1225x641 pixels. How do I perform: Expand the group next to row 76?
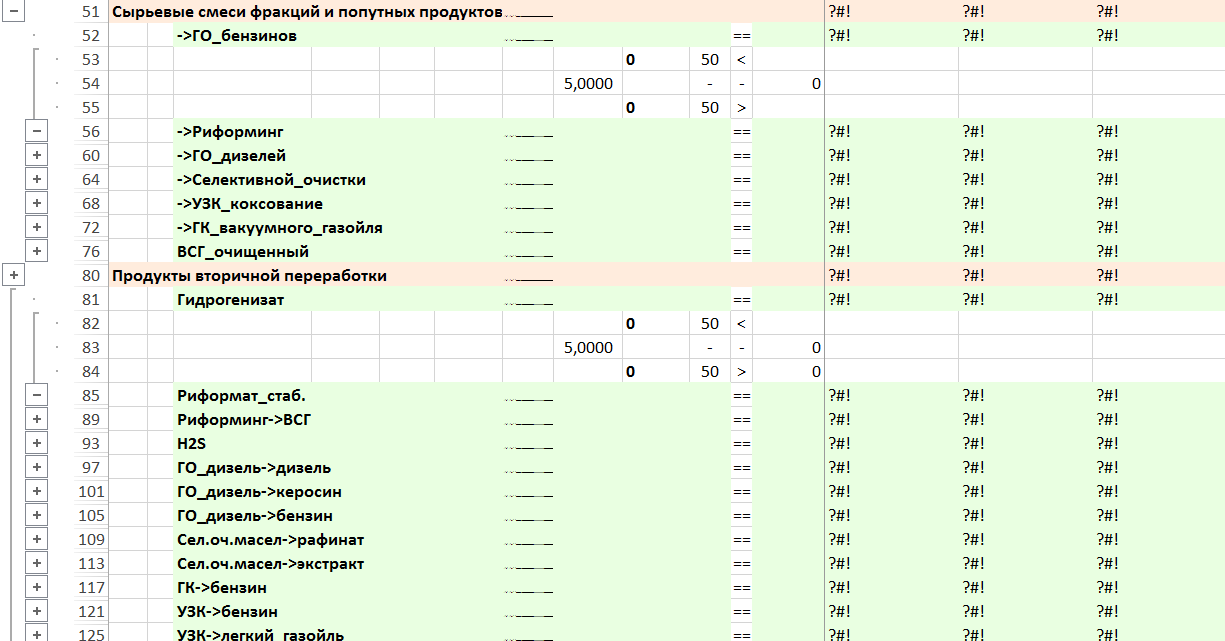pyautogui.click(x=36, y=251)
